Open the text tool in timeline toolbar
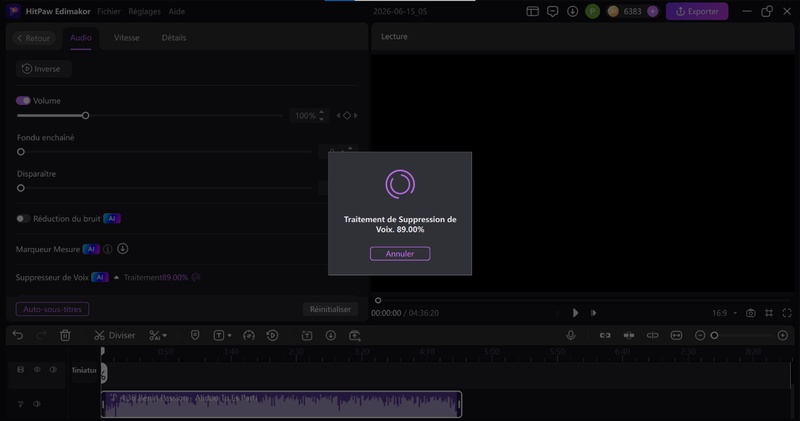The height and width of the screenshot is (421, 800). click(x=218, y=335)
